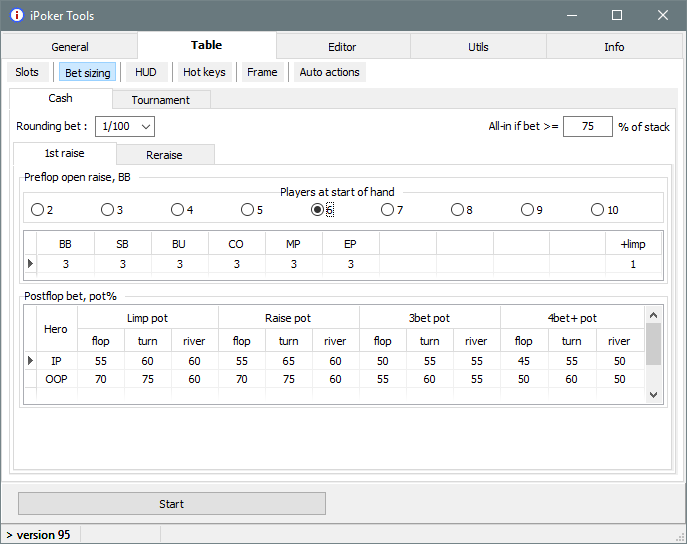Open the HUD section

pyautogui.click(x=146, y=72)
